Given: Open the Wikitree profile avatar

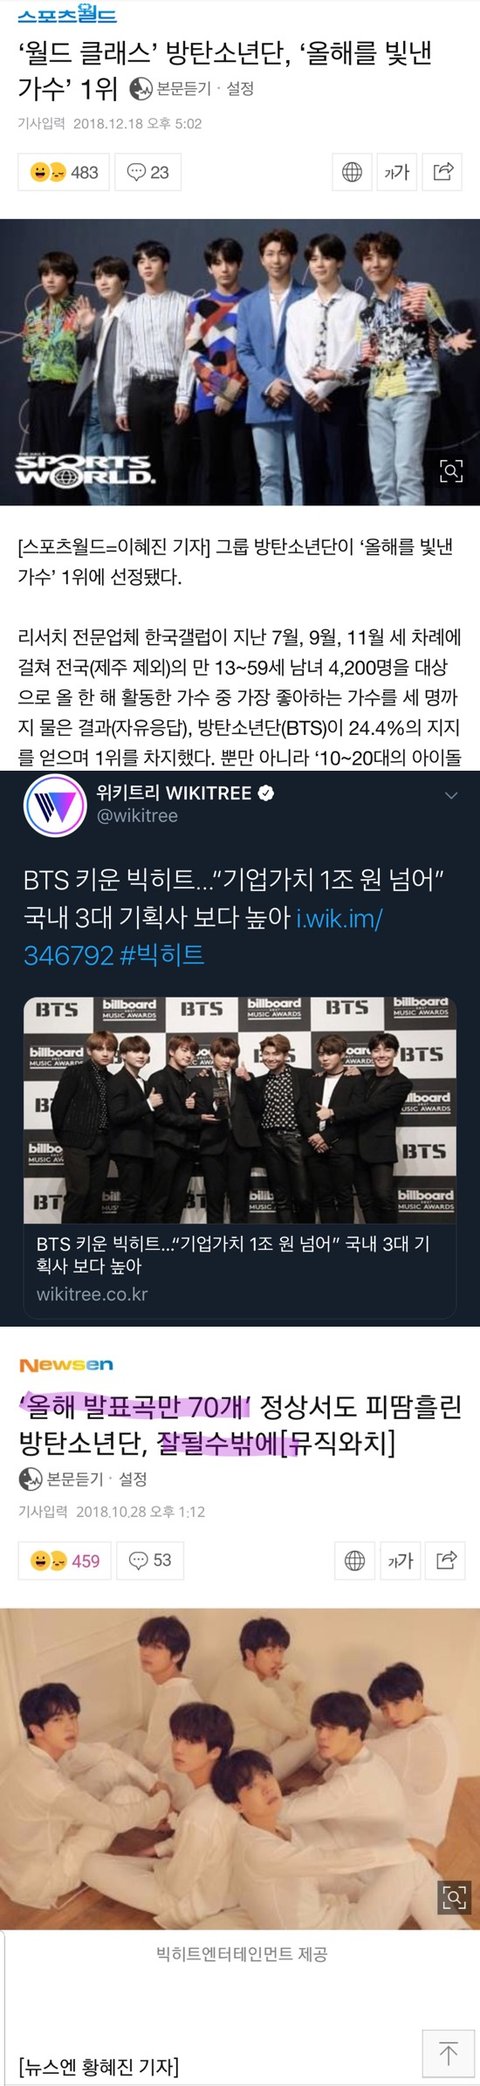Looking at the screenshot, I should [54, 806].
